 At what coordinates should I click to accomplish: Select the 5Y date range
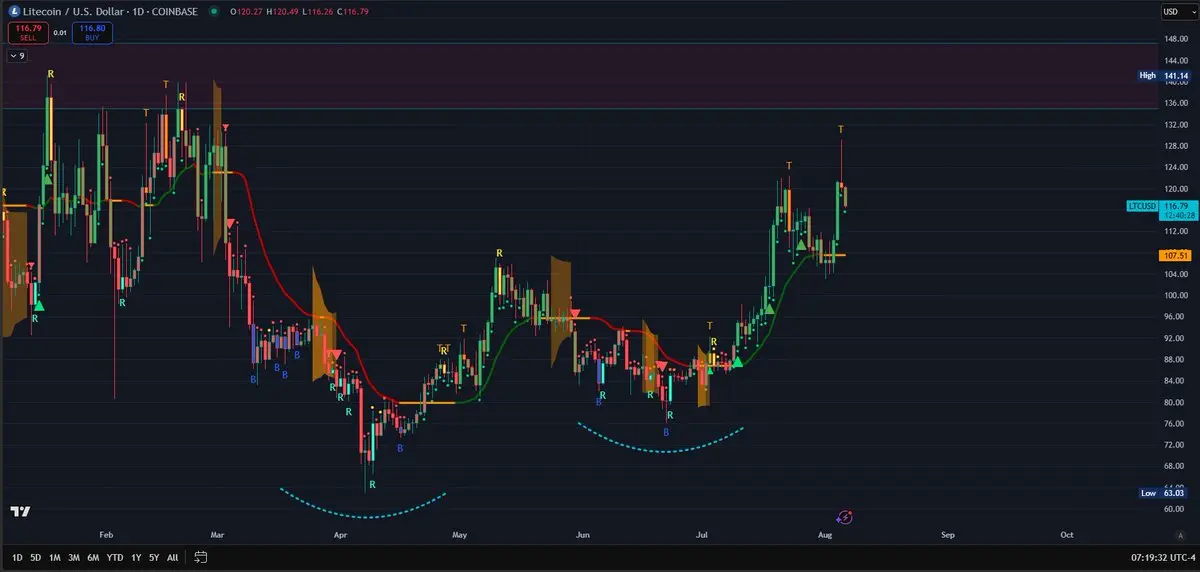[154, 557]
